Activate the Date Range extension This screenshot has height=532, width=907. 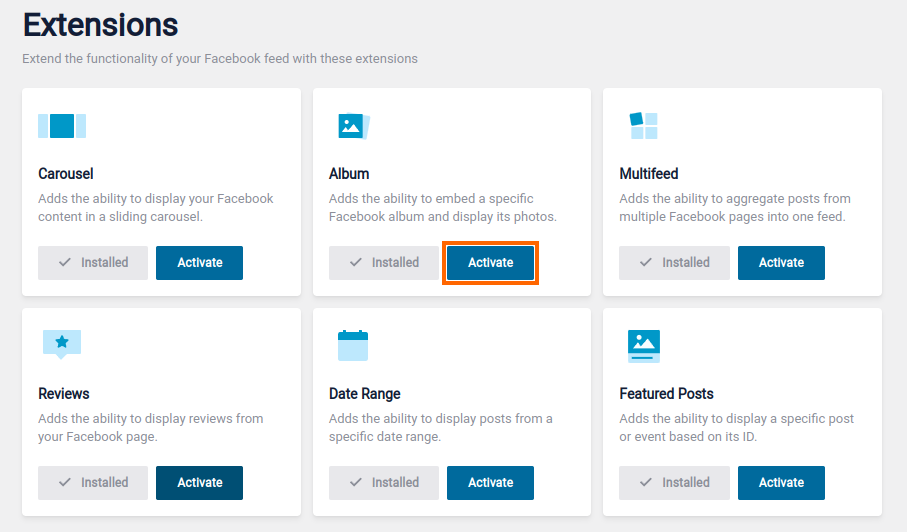490,483
